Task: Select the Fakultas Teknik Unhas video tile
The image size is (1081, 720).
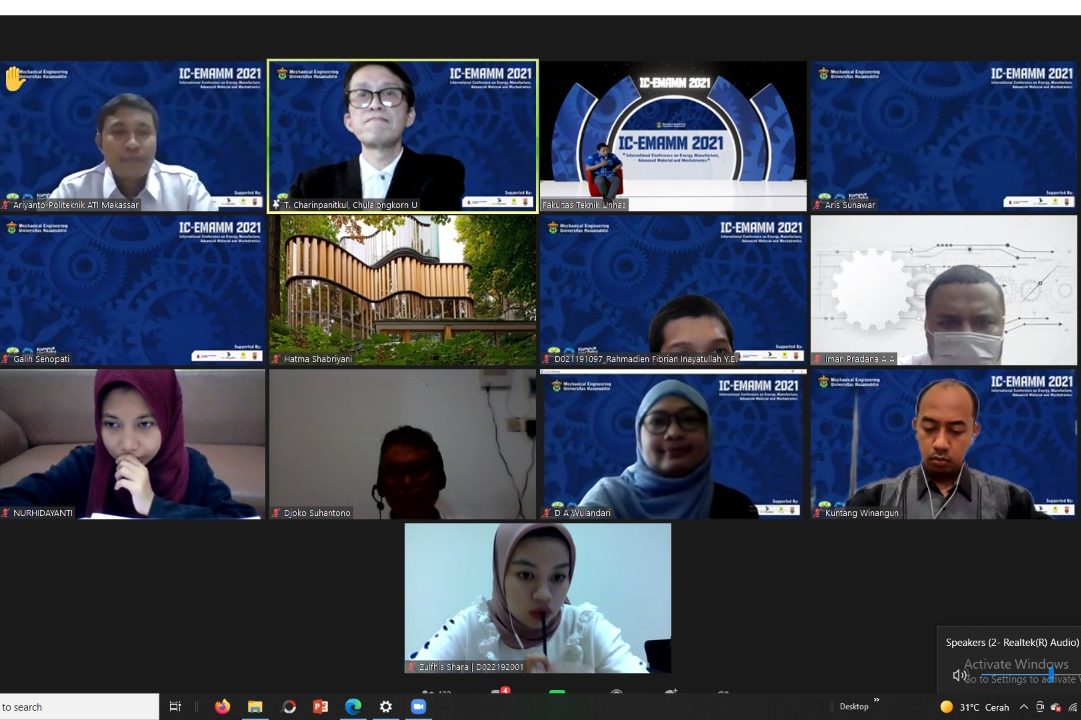Action: coord(673,135)
